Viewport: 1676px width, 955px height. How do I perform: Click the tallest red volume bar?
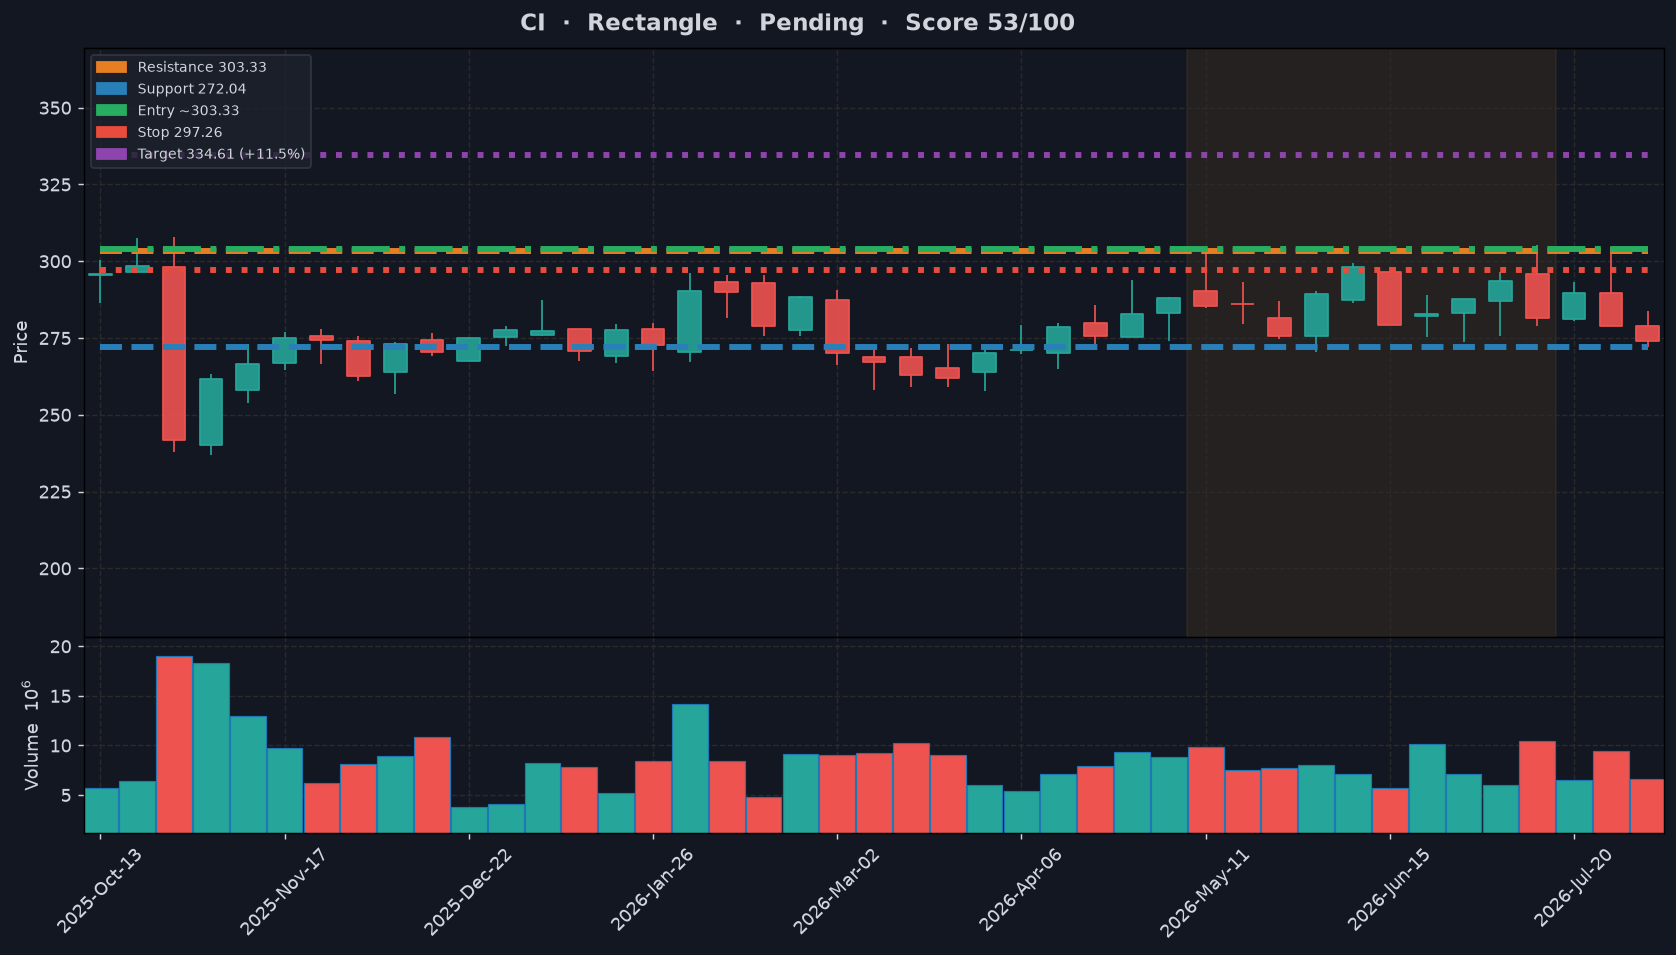174,744
